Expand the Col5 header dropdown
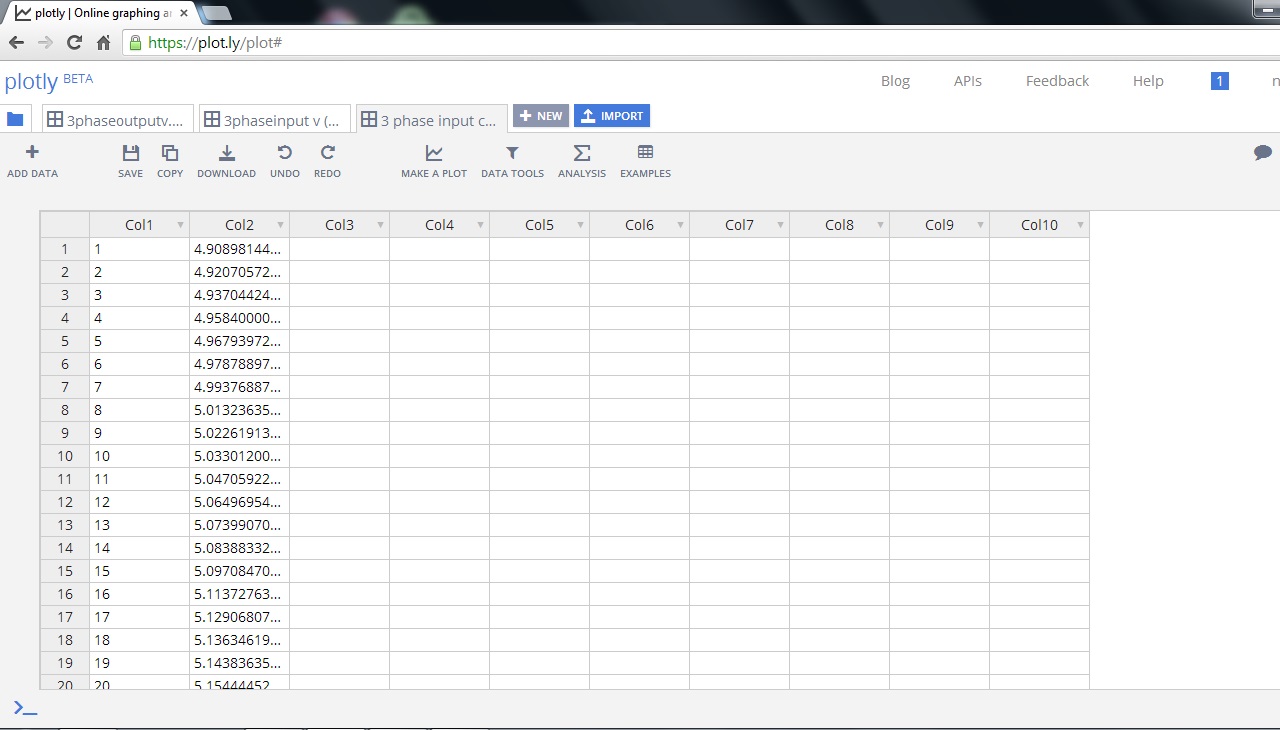Screen dimensions: 1280x730 tap(580, 225)
